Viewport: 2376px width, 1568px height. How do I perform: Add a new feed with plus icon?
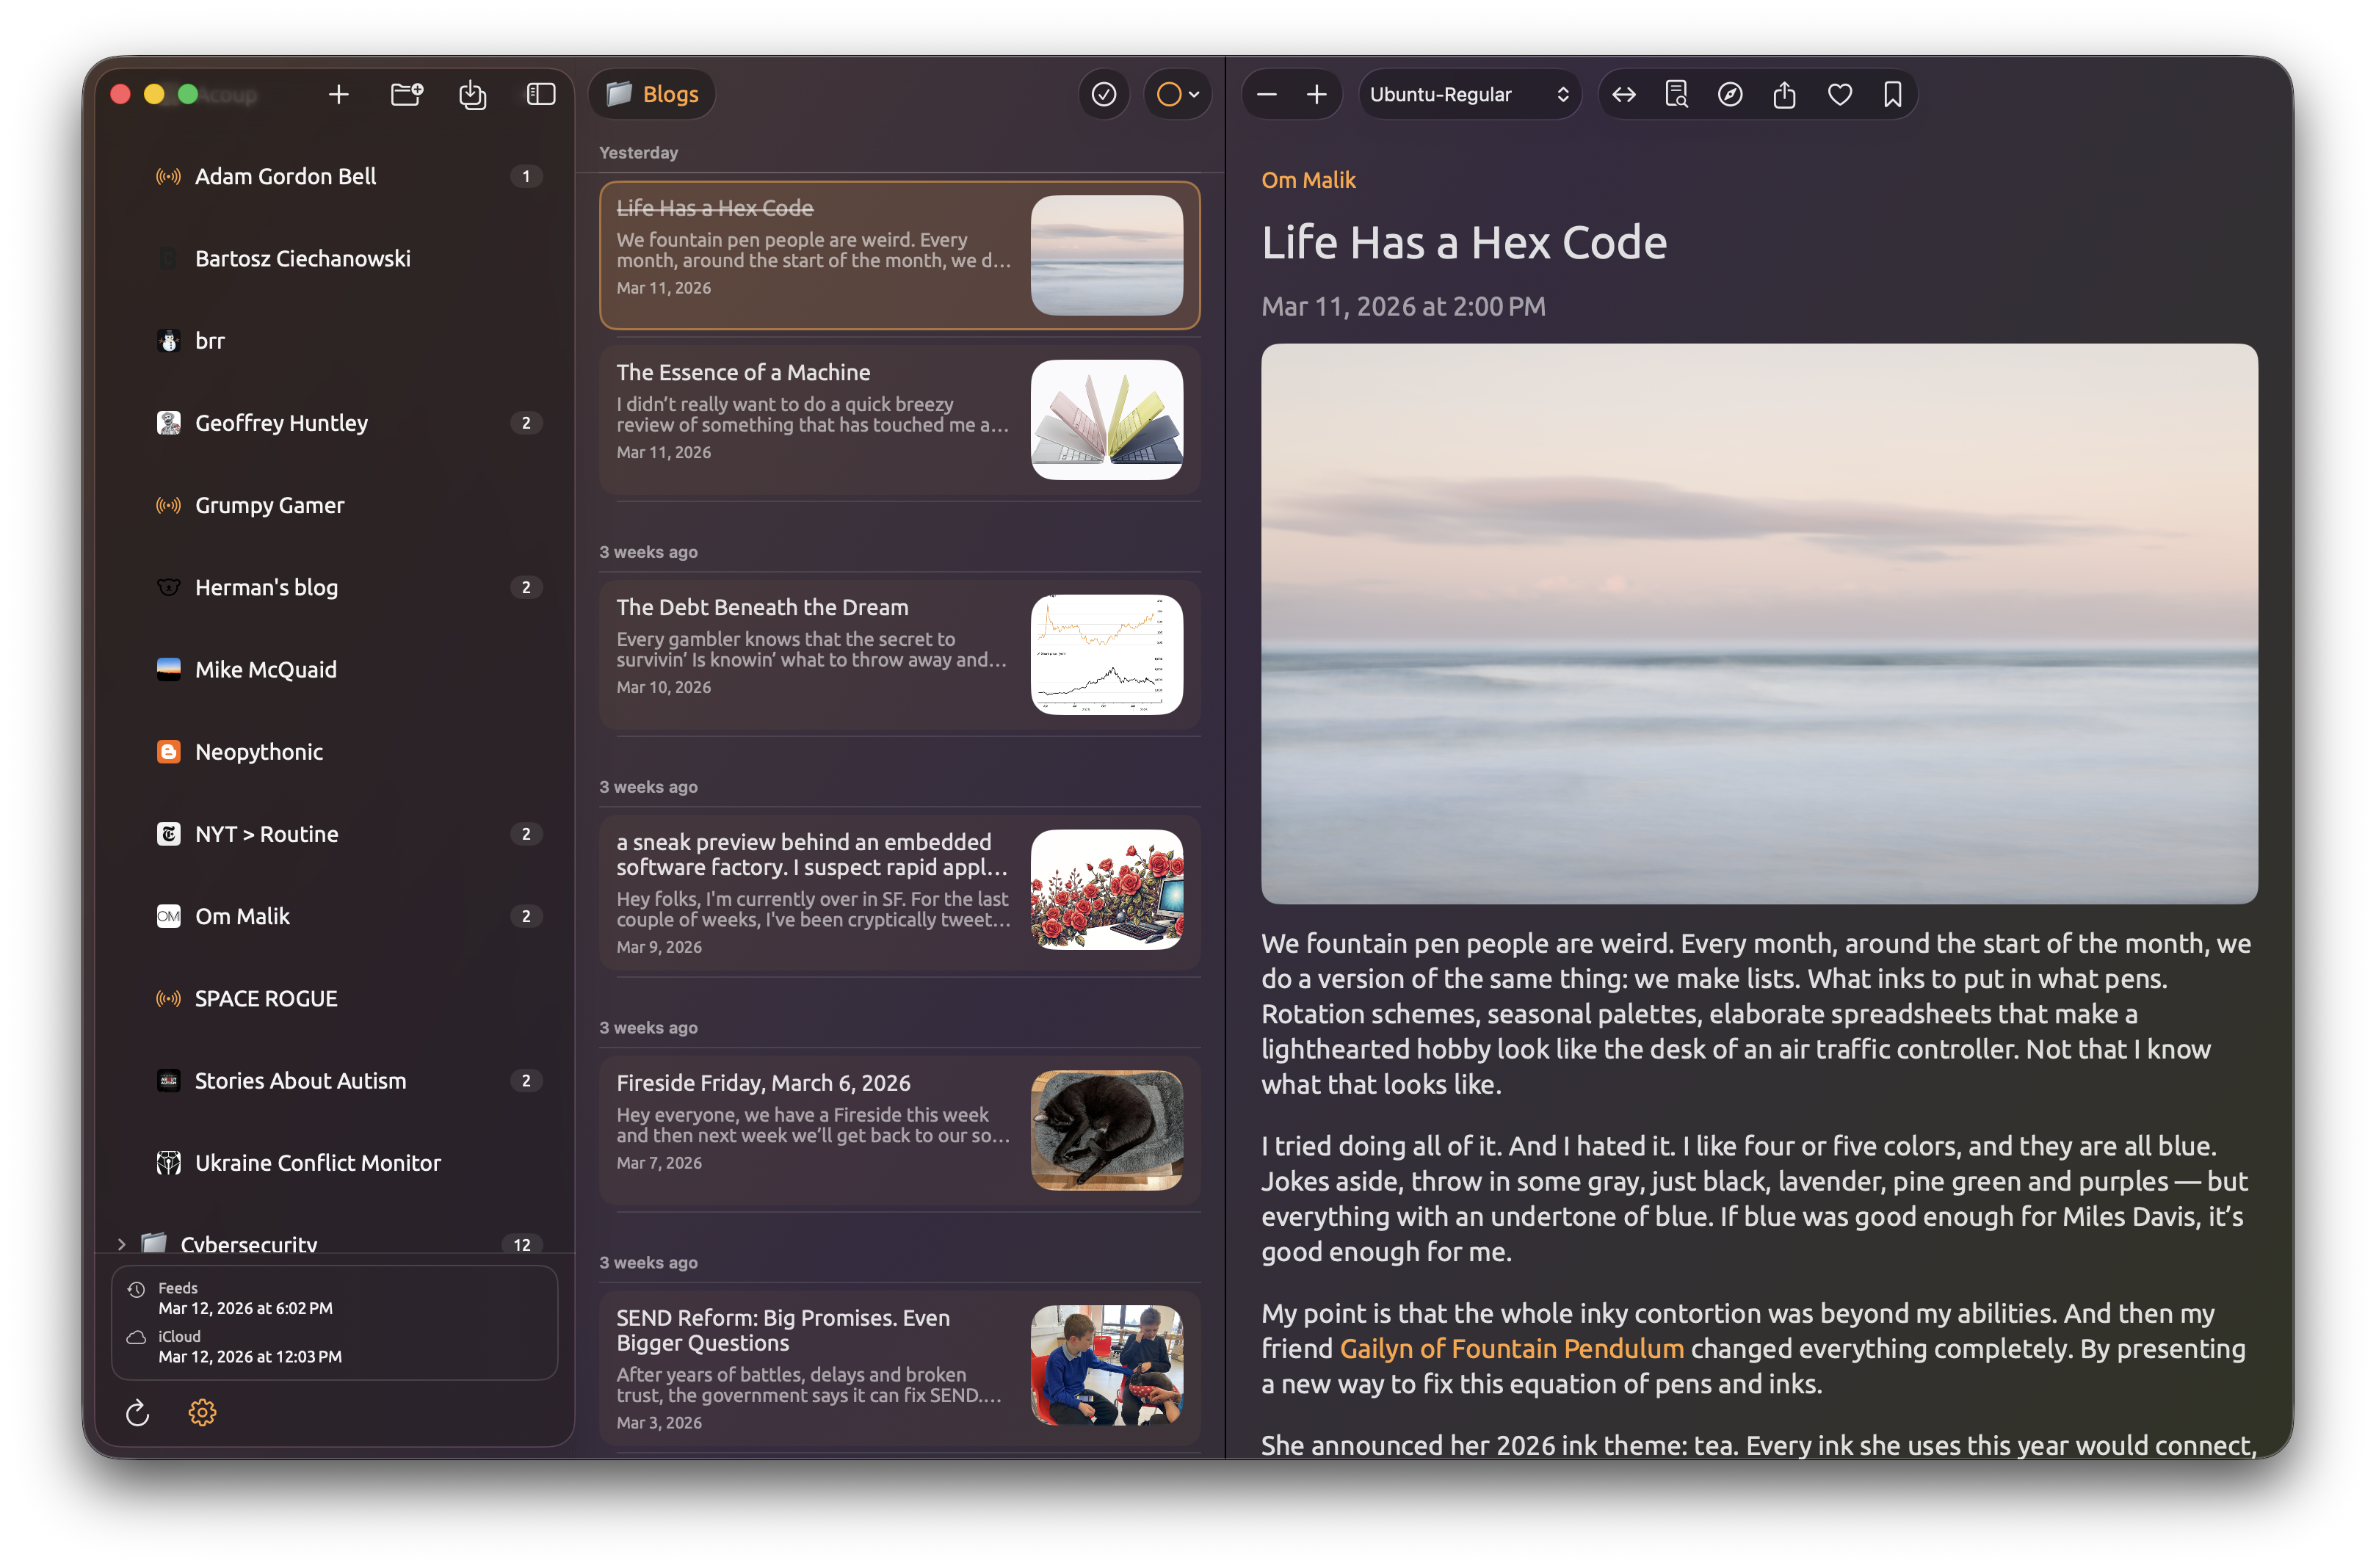pyautogui.click(x=339, y=94)
